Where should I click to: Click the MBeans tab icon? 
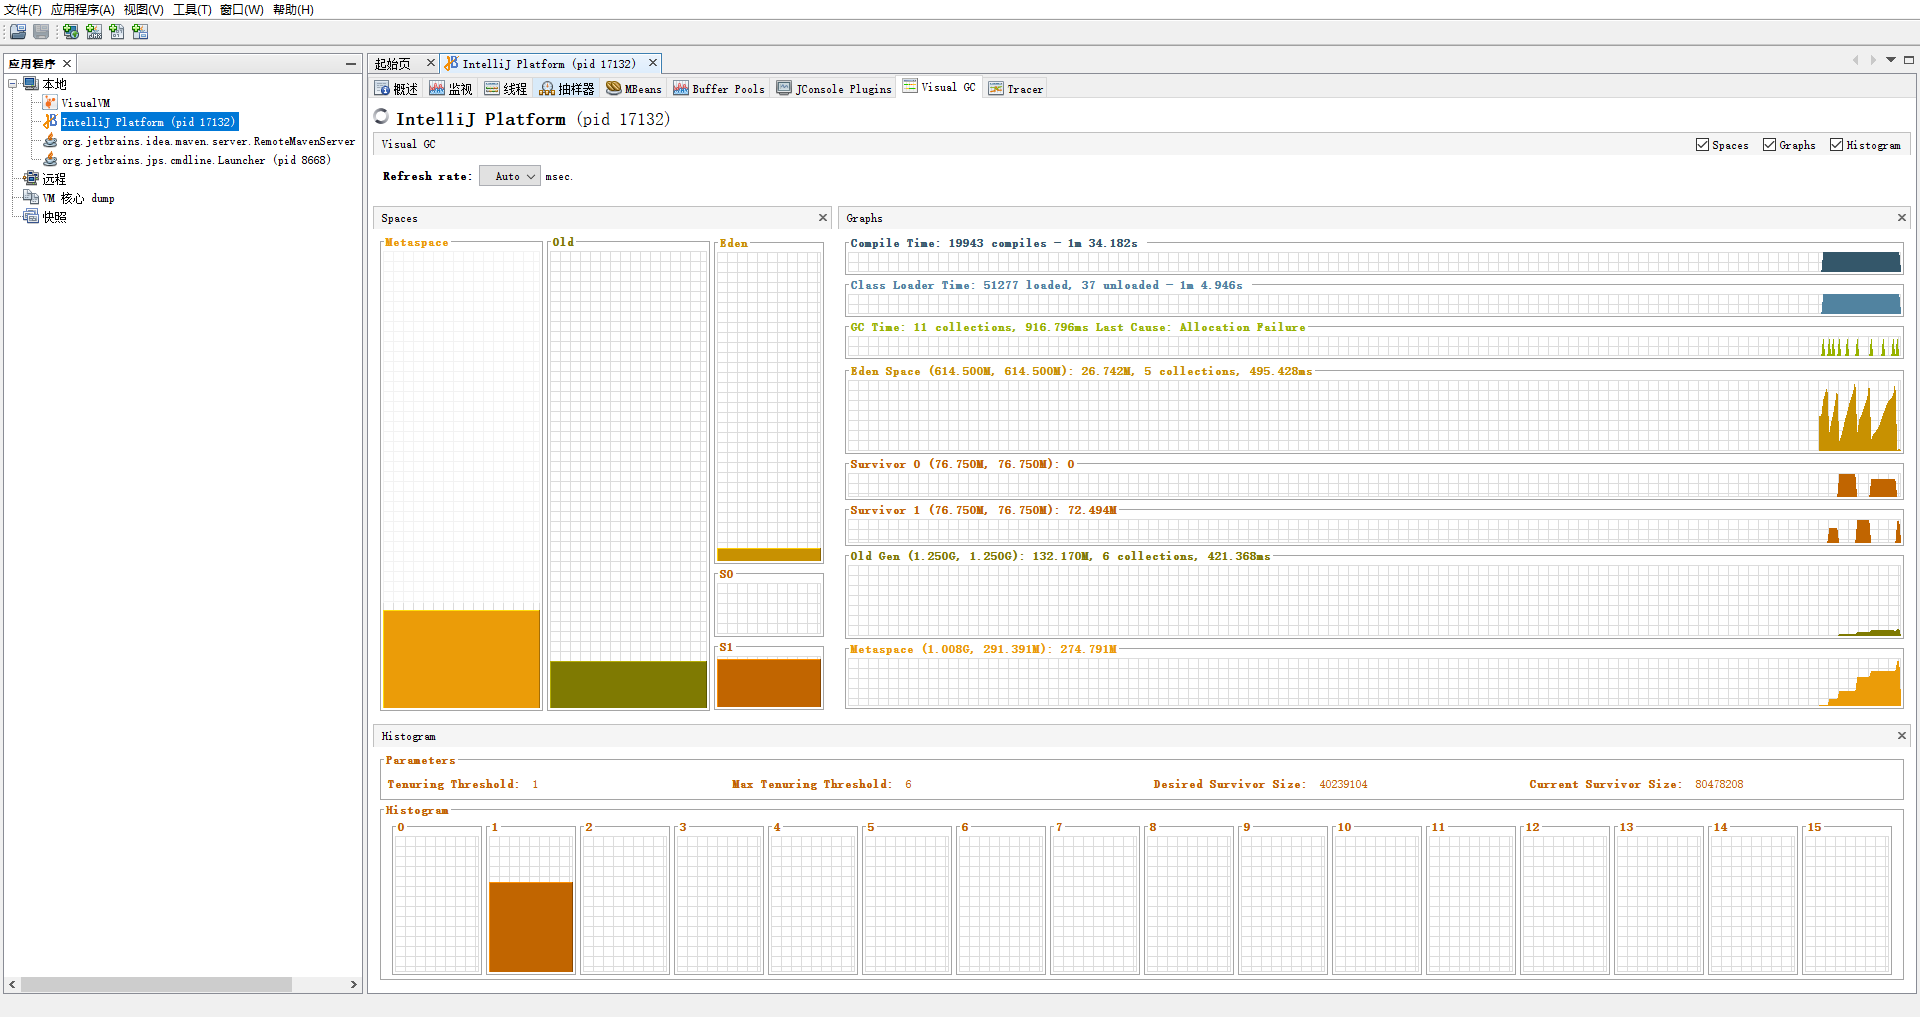click(x=614, y=88)
